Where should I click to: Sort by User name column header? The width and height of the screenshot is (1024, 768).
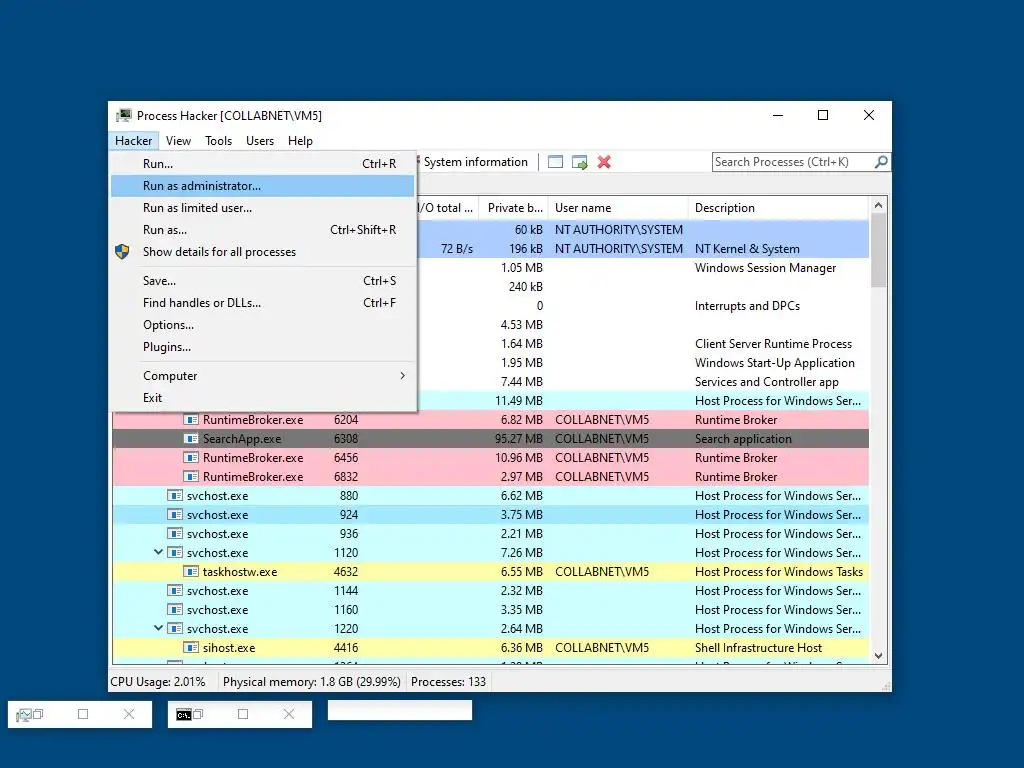(x=618, y=208)
